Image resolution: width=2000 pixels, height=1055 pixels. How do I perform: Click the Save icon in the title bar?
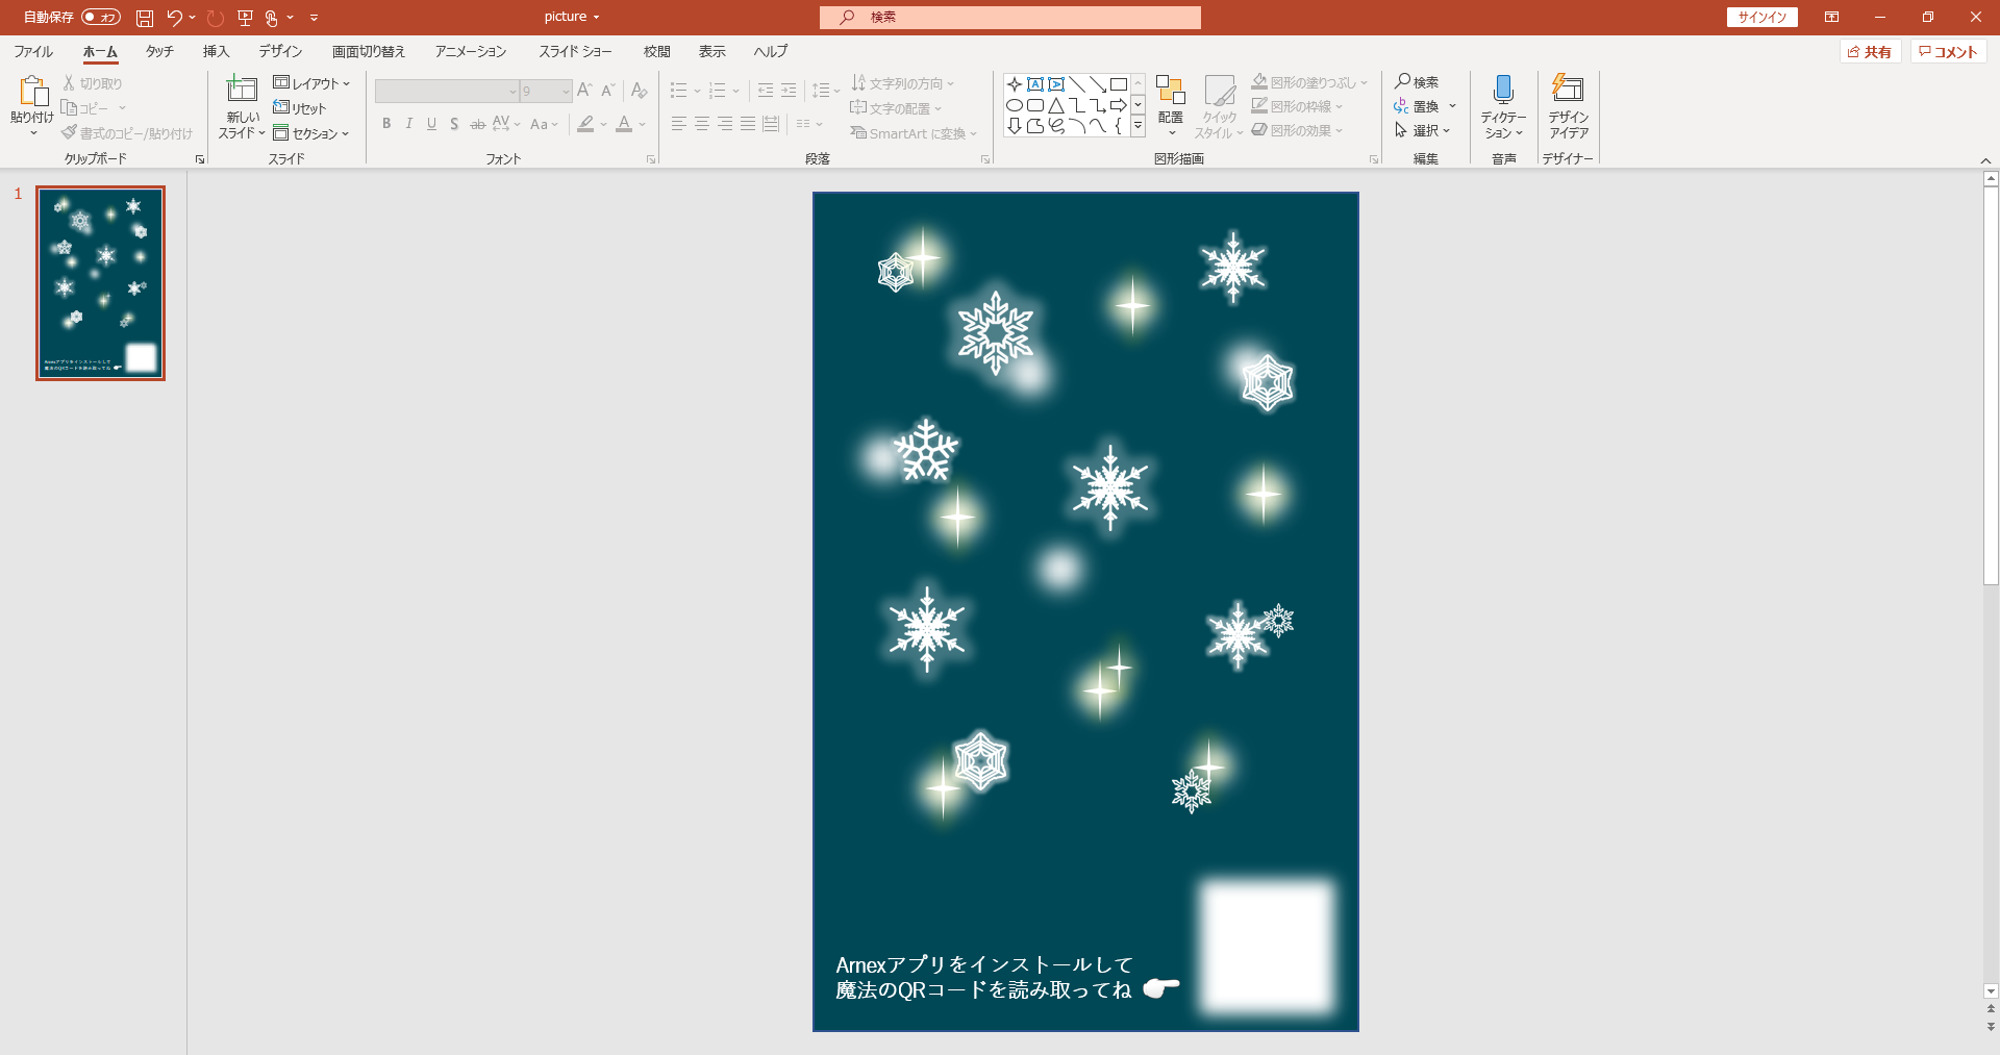[x=144, y=17]
